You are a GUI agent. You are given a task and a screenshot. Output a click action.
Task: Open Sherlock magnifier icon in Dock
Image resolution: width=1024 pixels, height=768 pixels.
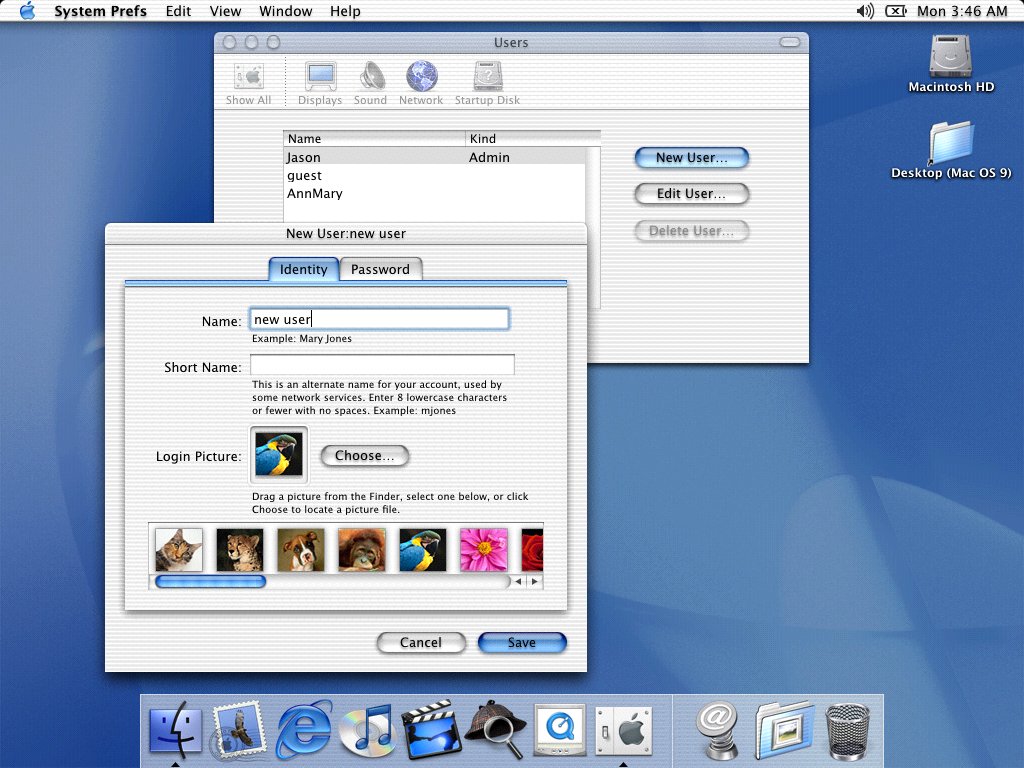(x=496, y=729)
